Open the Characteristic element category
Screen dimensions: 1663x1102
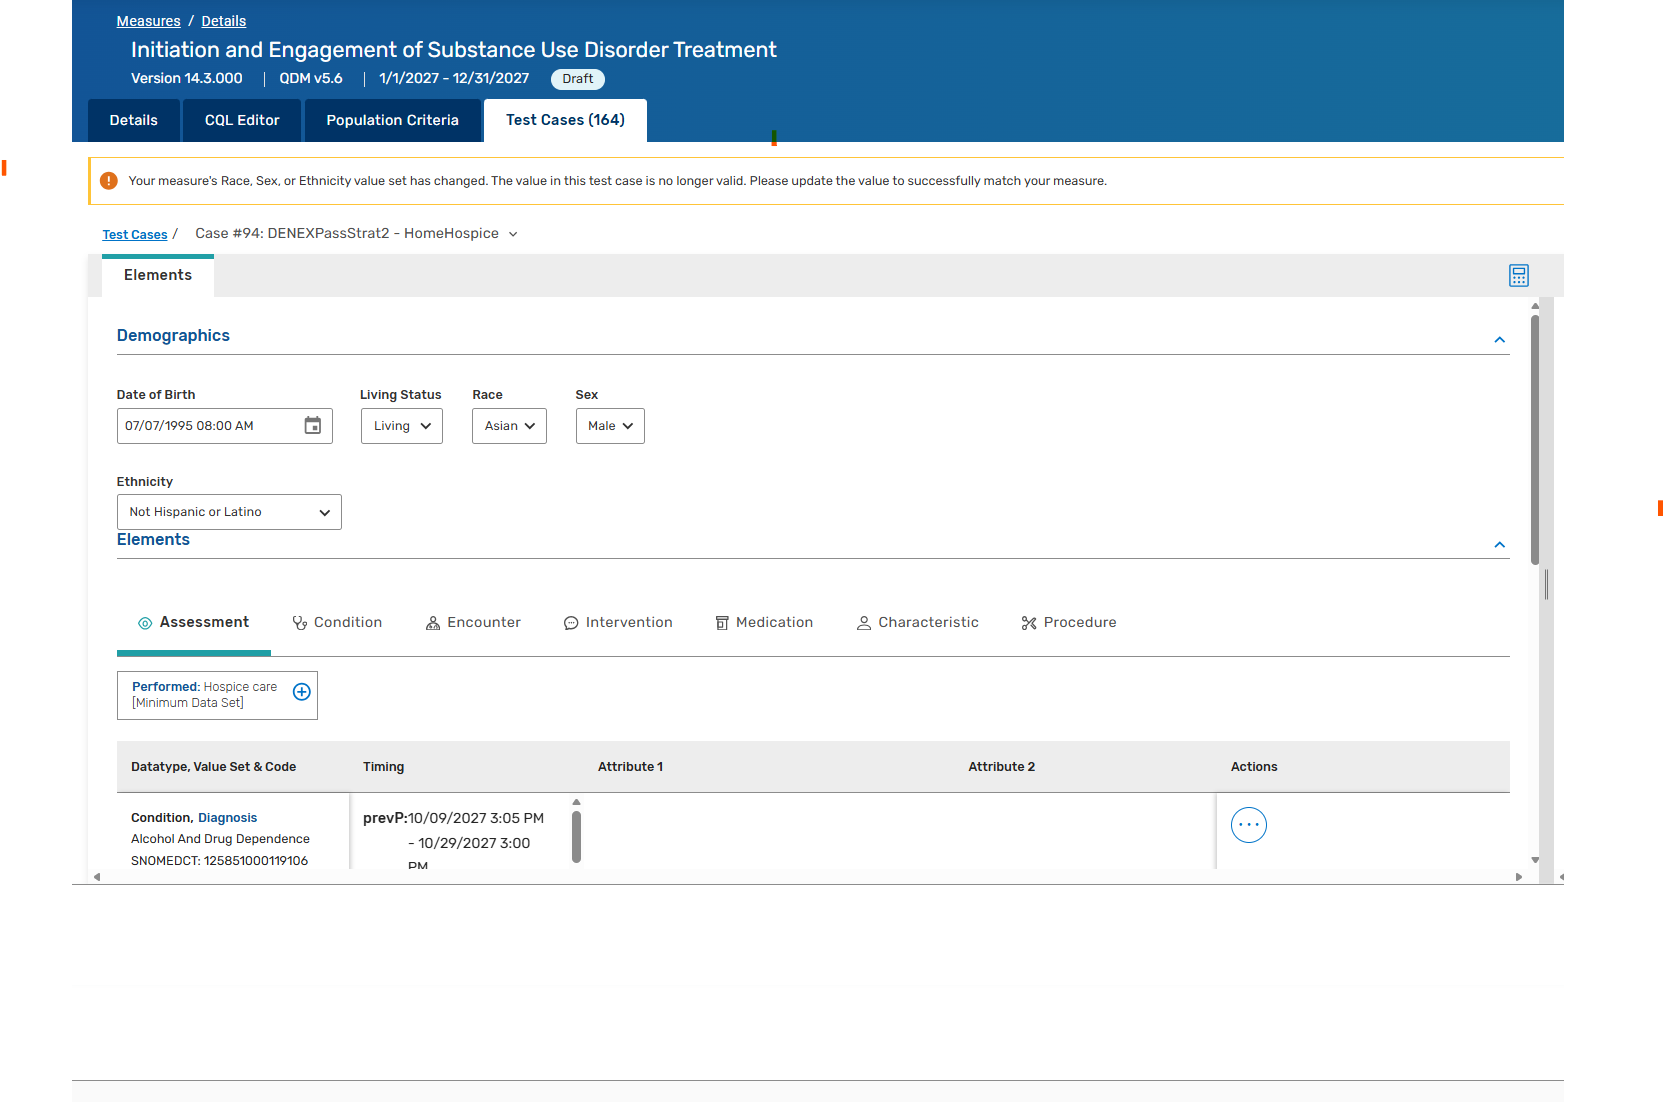click(917, 623)
